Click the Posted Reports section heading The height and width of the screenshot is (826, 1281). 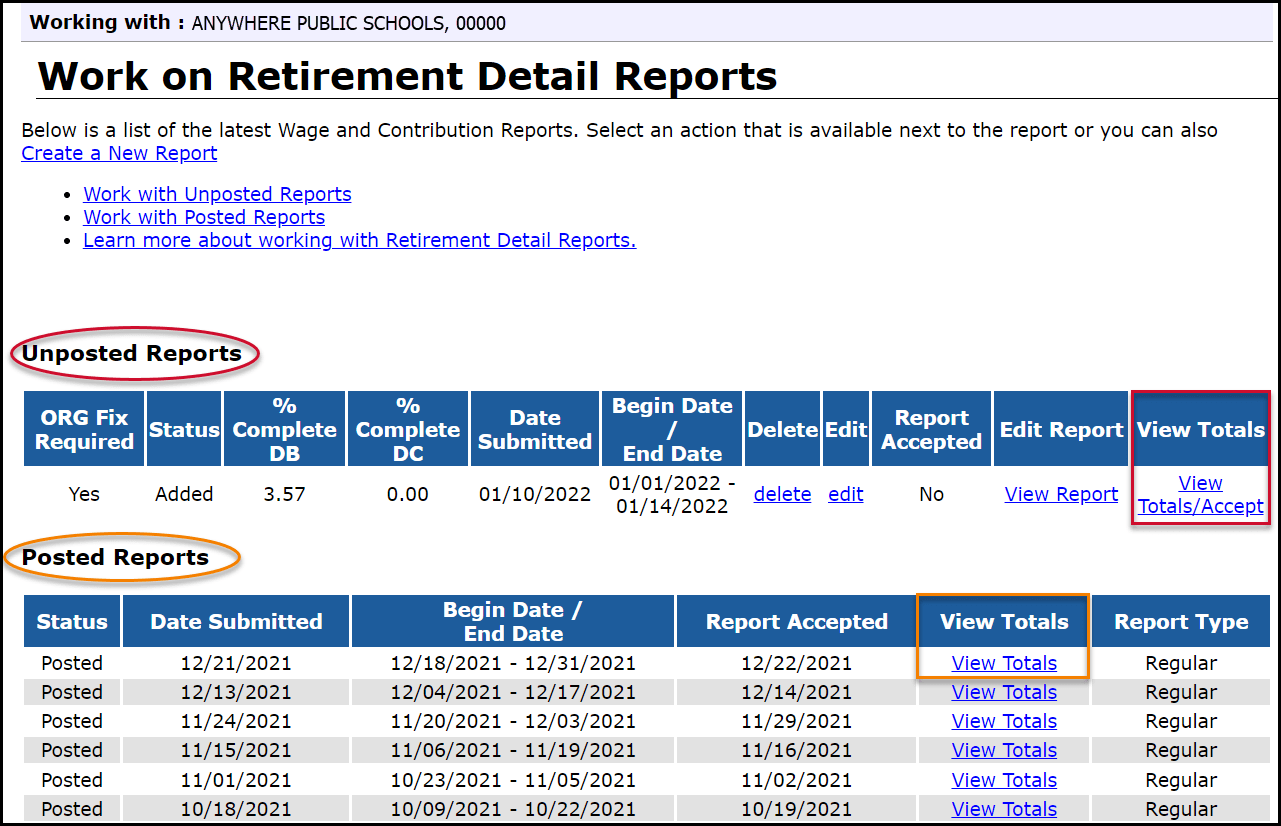pyautogui.click(x=116, y=558)
